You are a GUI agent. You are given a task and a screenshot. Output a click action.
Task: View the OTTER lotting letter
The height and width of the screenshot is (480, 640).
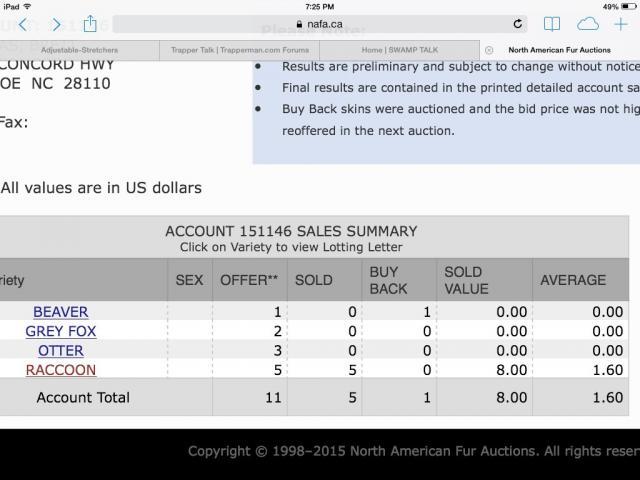tap(61, 351)
